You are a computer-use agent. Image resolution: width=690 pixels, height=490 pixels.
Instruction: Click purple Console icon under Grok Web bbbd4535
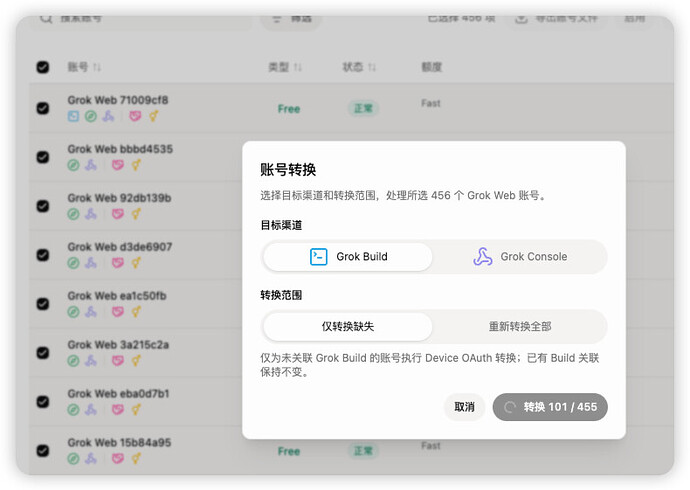point(91,165)
